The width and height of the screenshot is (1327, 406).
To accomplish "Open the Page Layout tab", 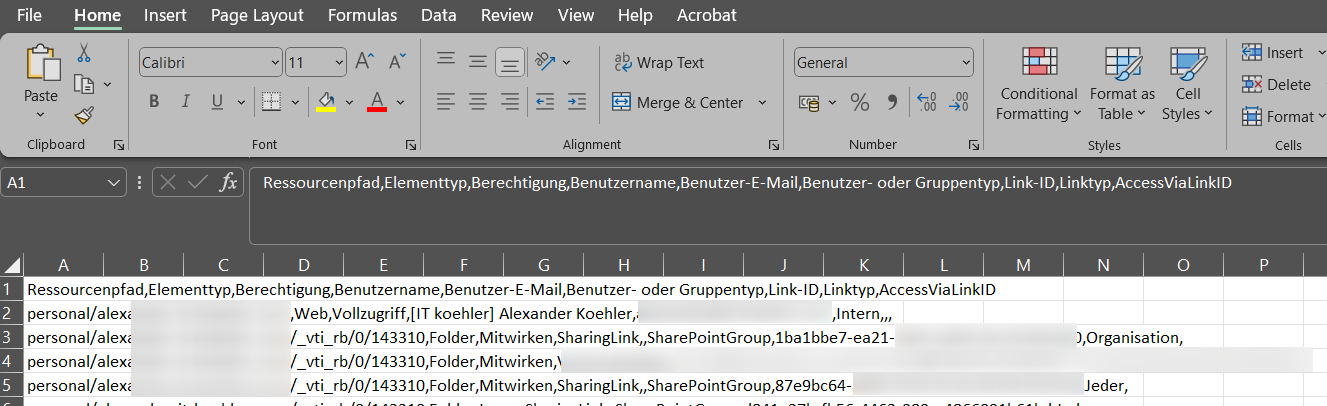I will pos(257,15).
